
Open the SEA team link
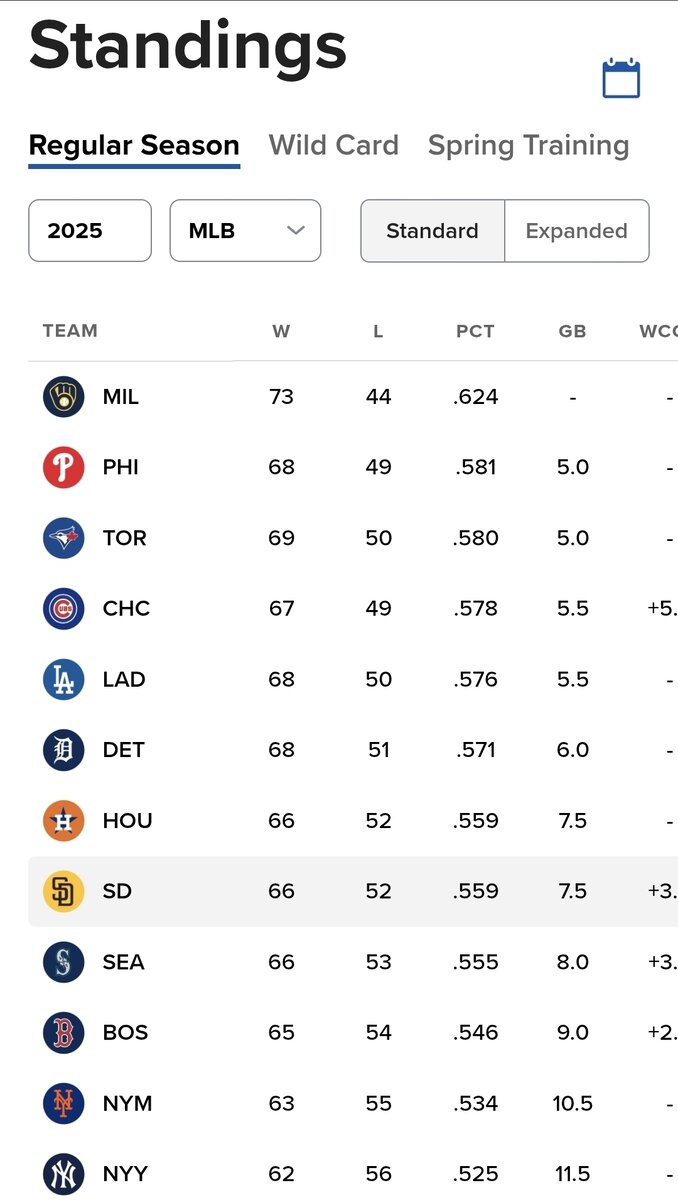pos(123,962)
